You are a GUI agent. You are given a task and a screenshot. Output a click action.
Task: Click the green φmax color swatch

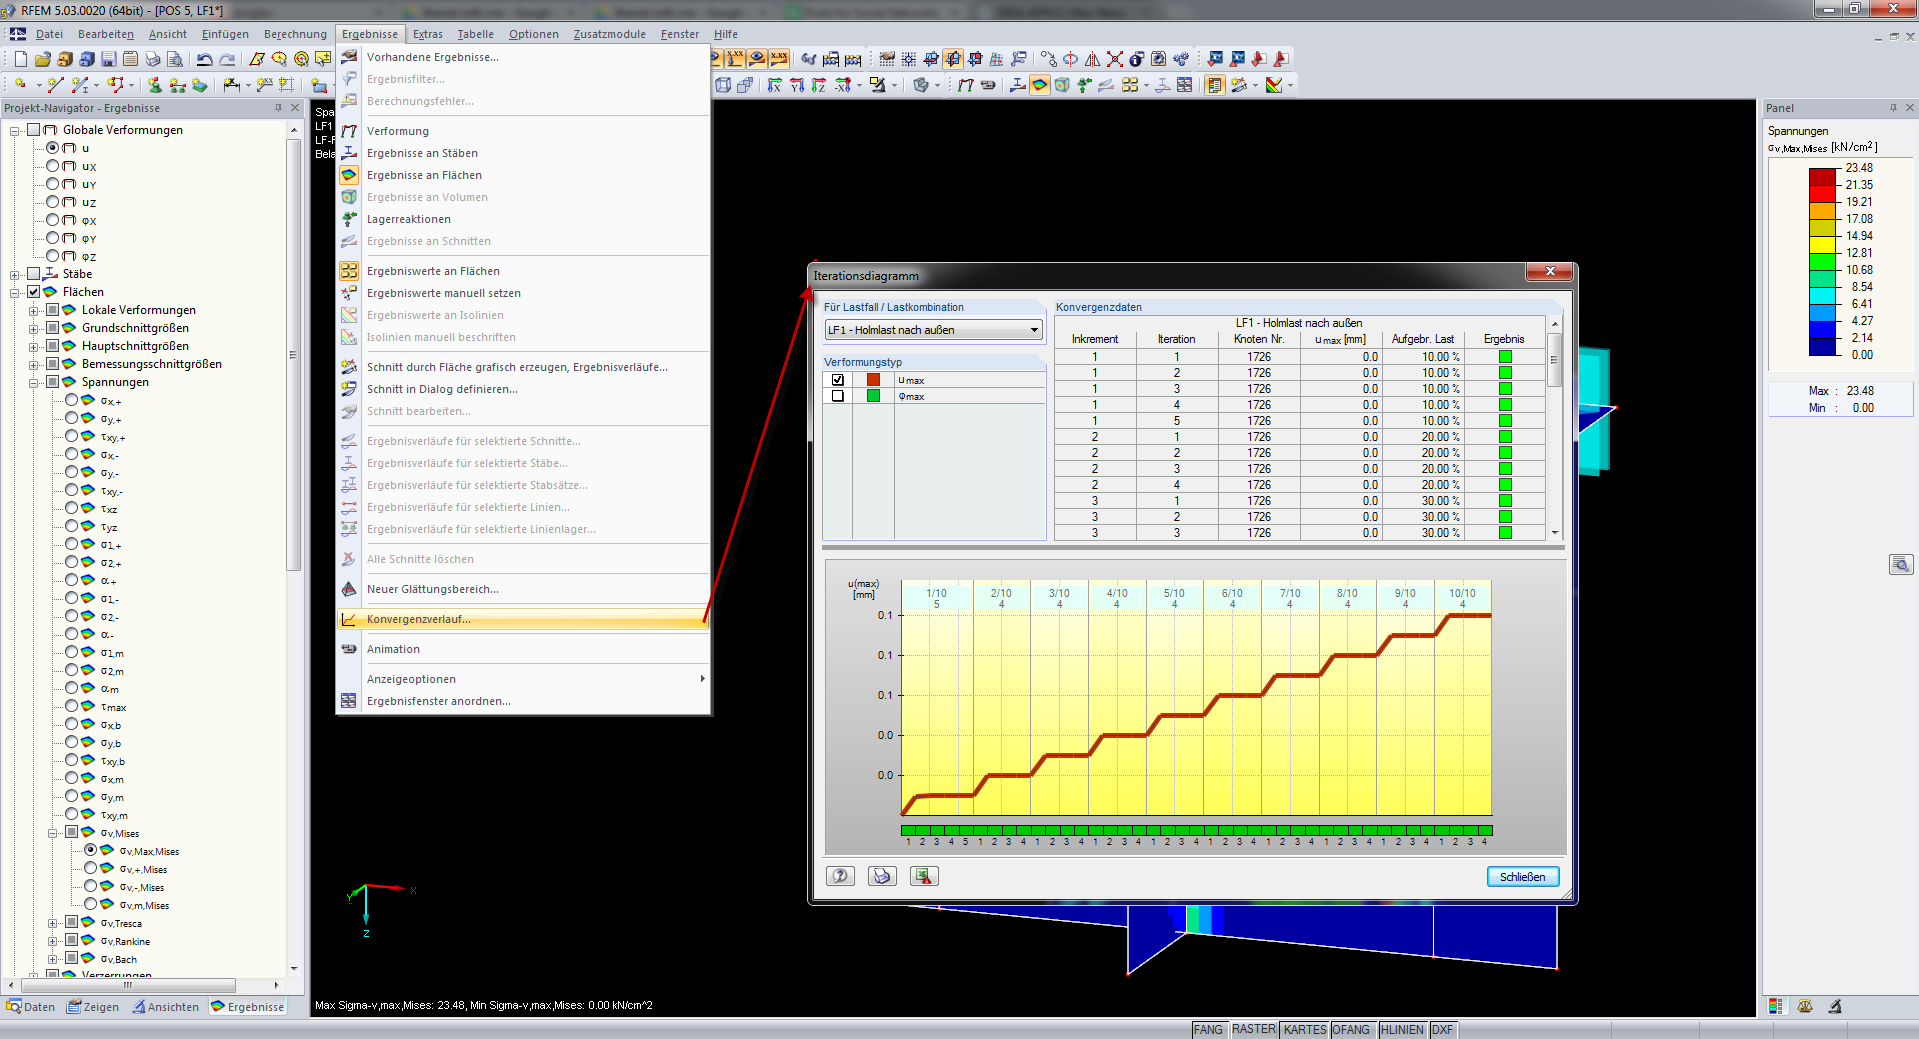pos(873,396)
